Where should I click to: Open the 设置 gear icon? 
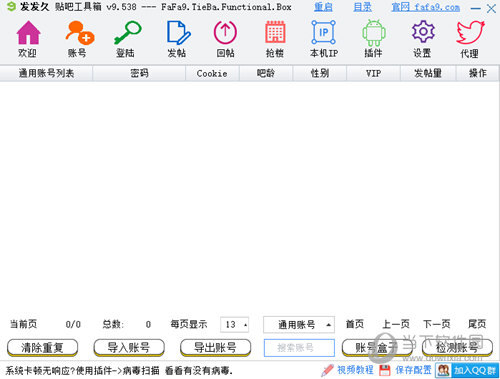click(x=423, y=32)
